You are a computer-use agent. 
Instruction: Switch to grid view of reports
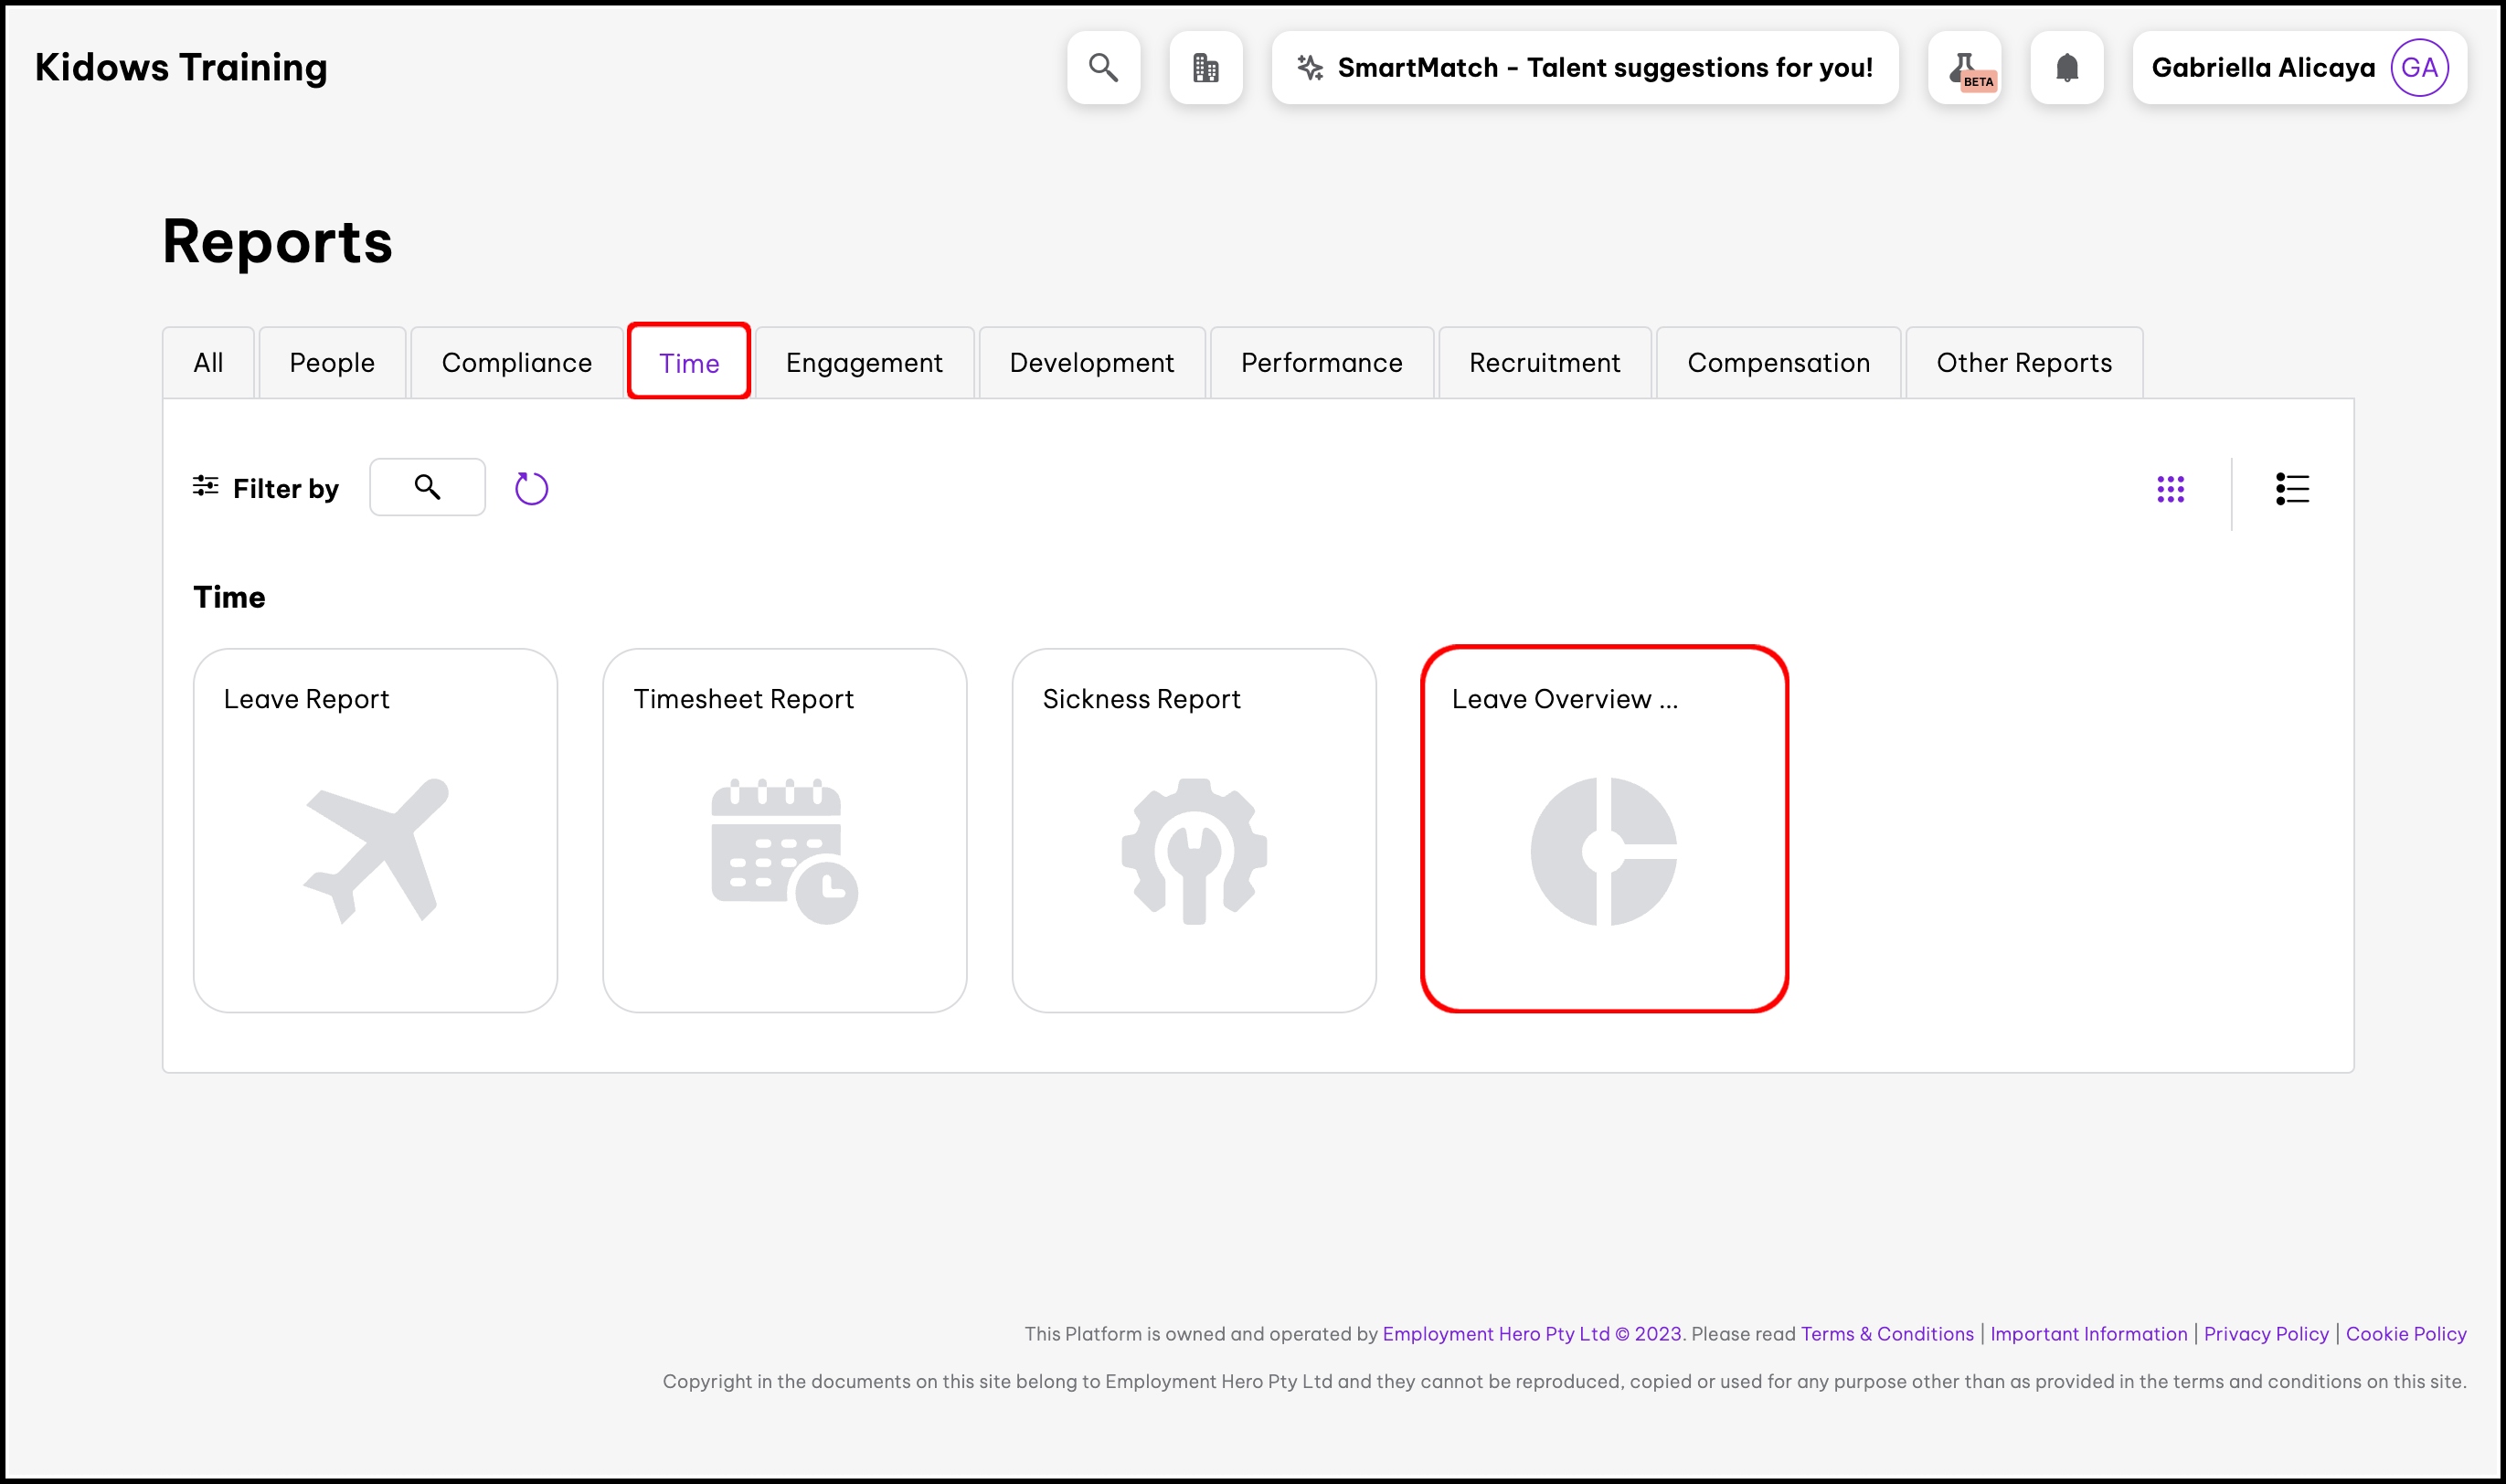pyautogui.click(x=2170, y=489)
